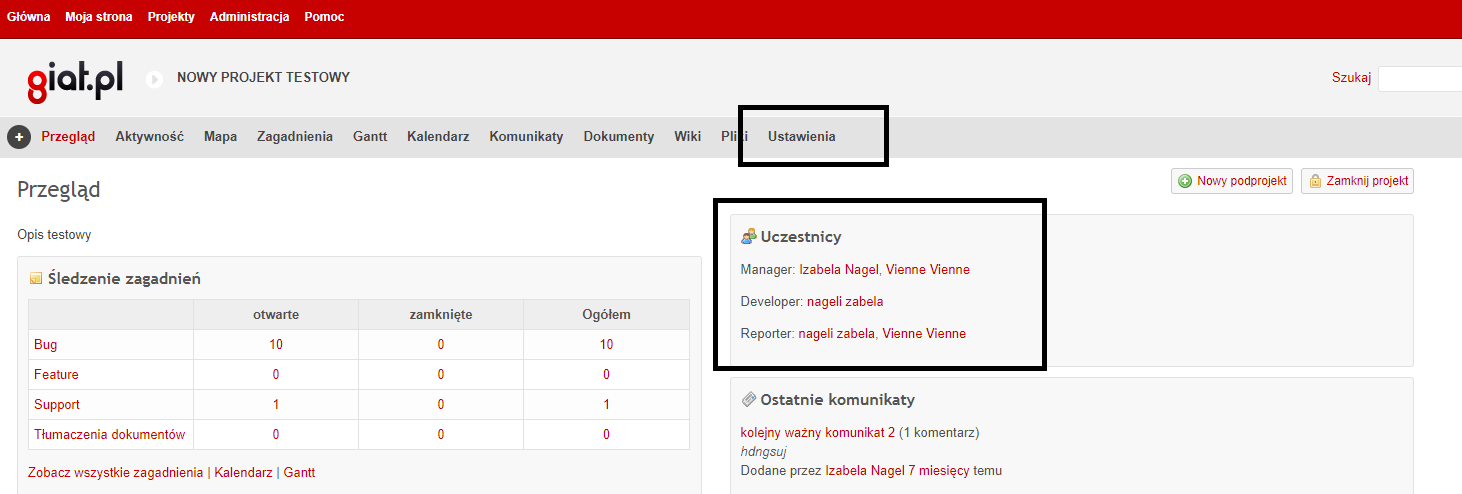Open Projekty in top menu
1462x494 pixels.
click(171, 17)
